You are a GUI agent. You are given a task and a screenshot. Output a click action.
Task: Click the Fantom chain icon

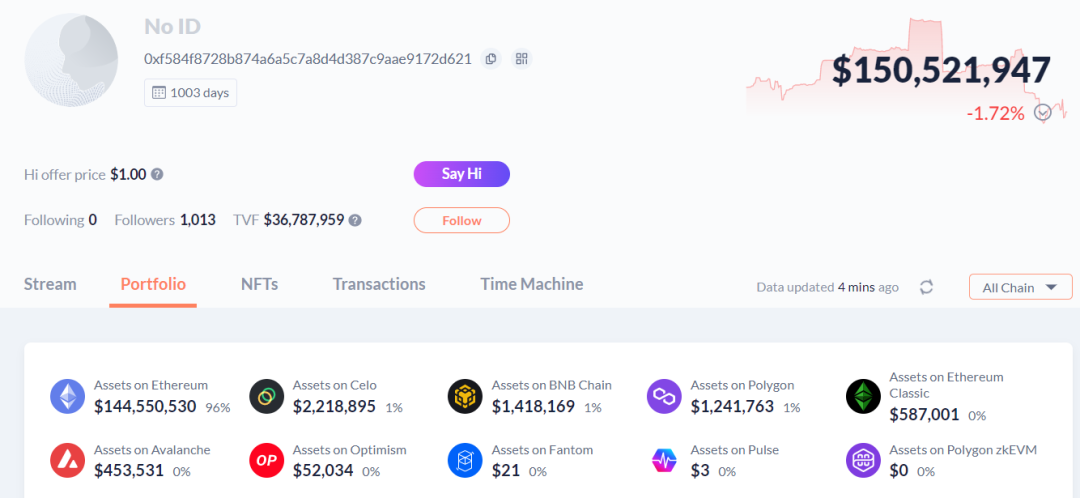click(465, 461)
